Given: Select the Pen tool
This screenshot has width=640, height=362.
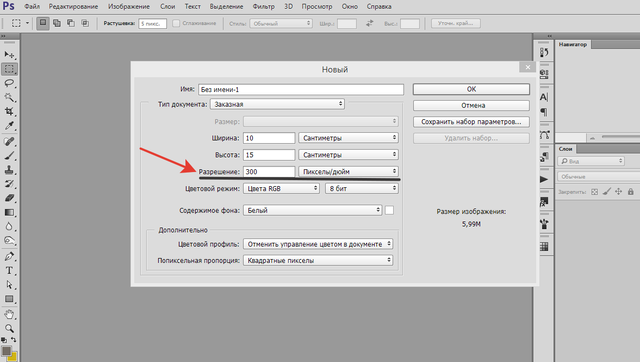Looking at the screenshot, I should pyautogui.click(x=9, y=256).
